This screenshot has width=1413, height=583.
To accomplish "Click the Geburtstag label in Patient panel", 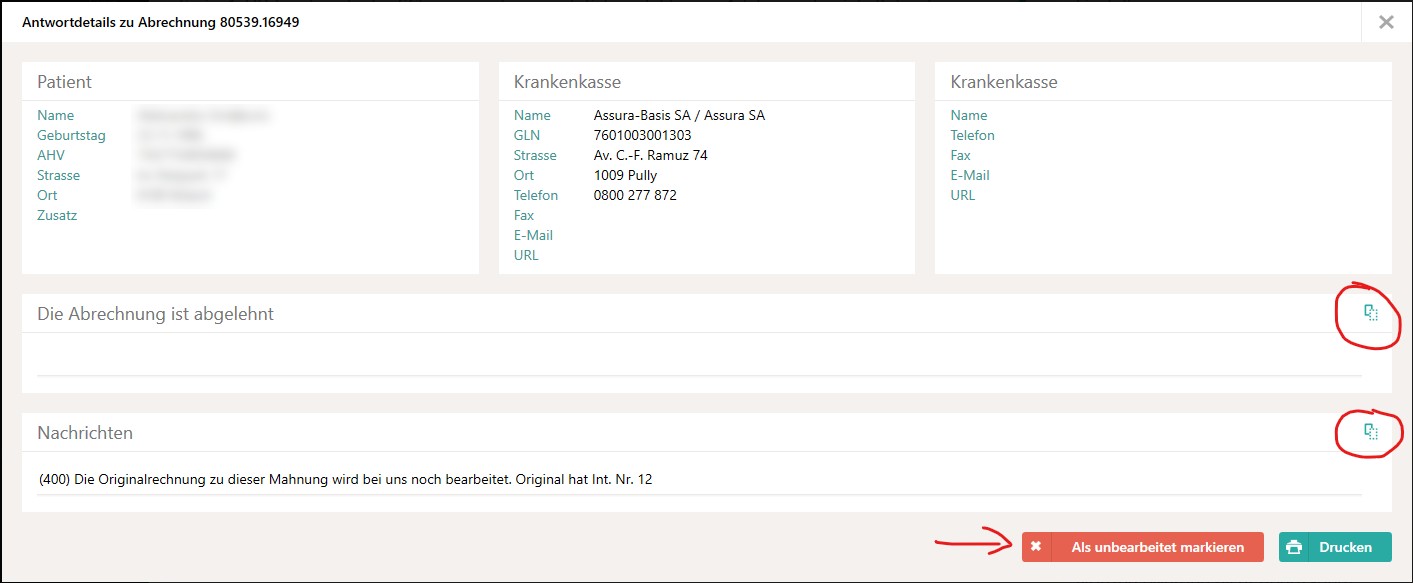I will (71, 135).
